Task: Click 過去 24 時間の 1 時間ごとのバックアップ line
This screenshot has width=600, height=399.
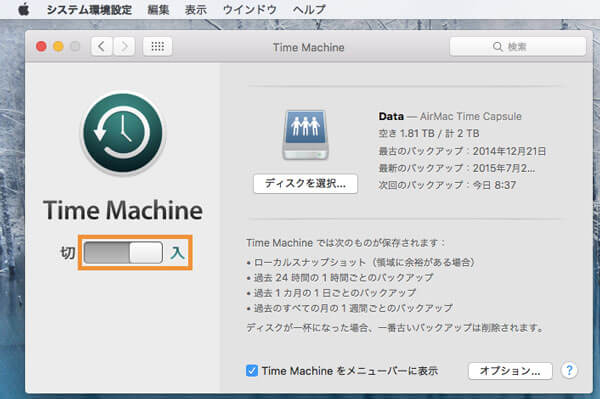Action: (x=340, y=278)
